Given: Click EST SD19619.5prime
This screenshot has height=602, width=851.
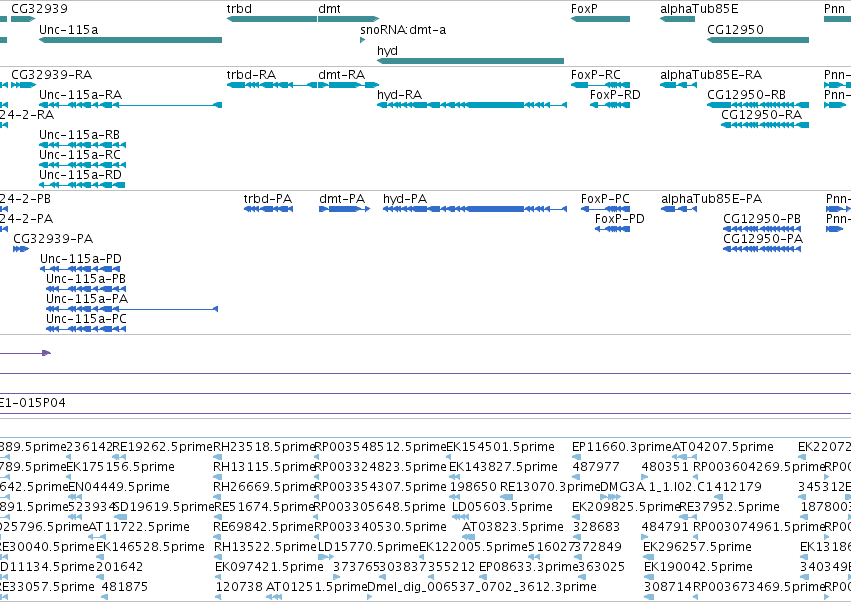Looking at the screenshot, I should tap(164, 507).
